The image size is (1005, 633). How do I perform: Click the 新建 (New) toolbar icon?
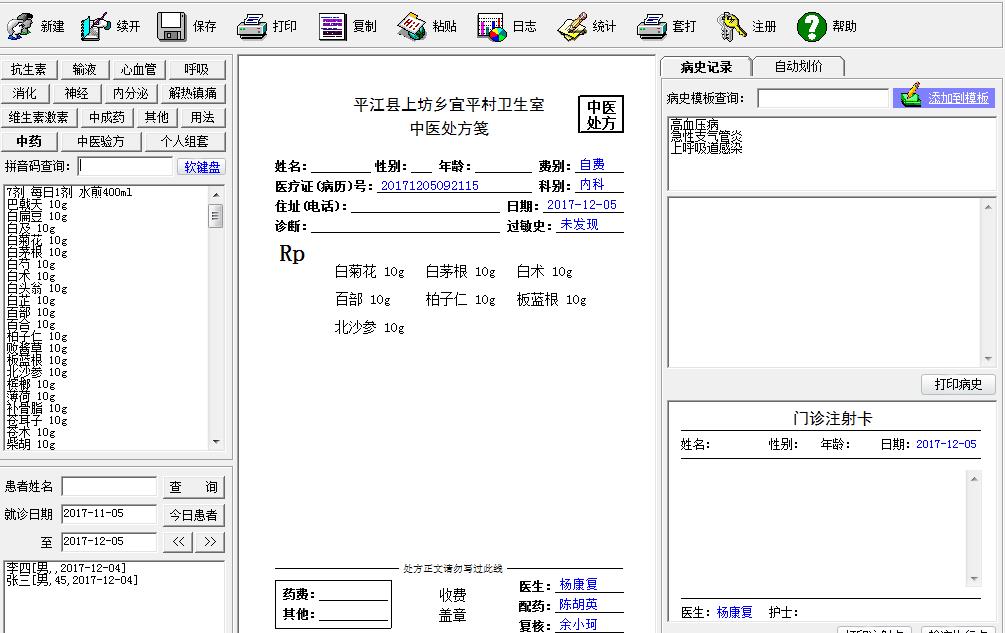20,26
